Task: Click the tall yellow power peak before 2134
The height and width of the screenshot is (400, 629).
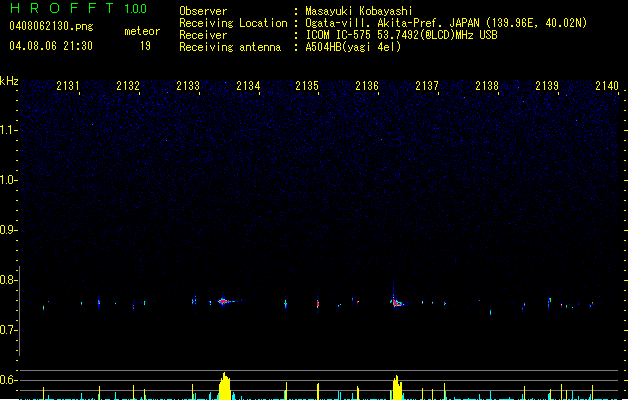Action: coord(225,386)
